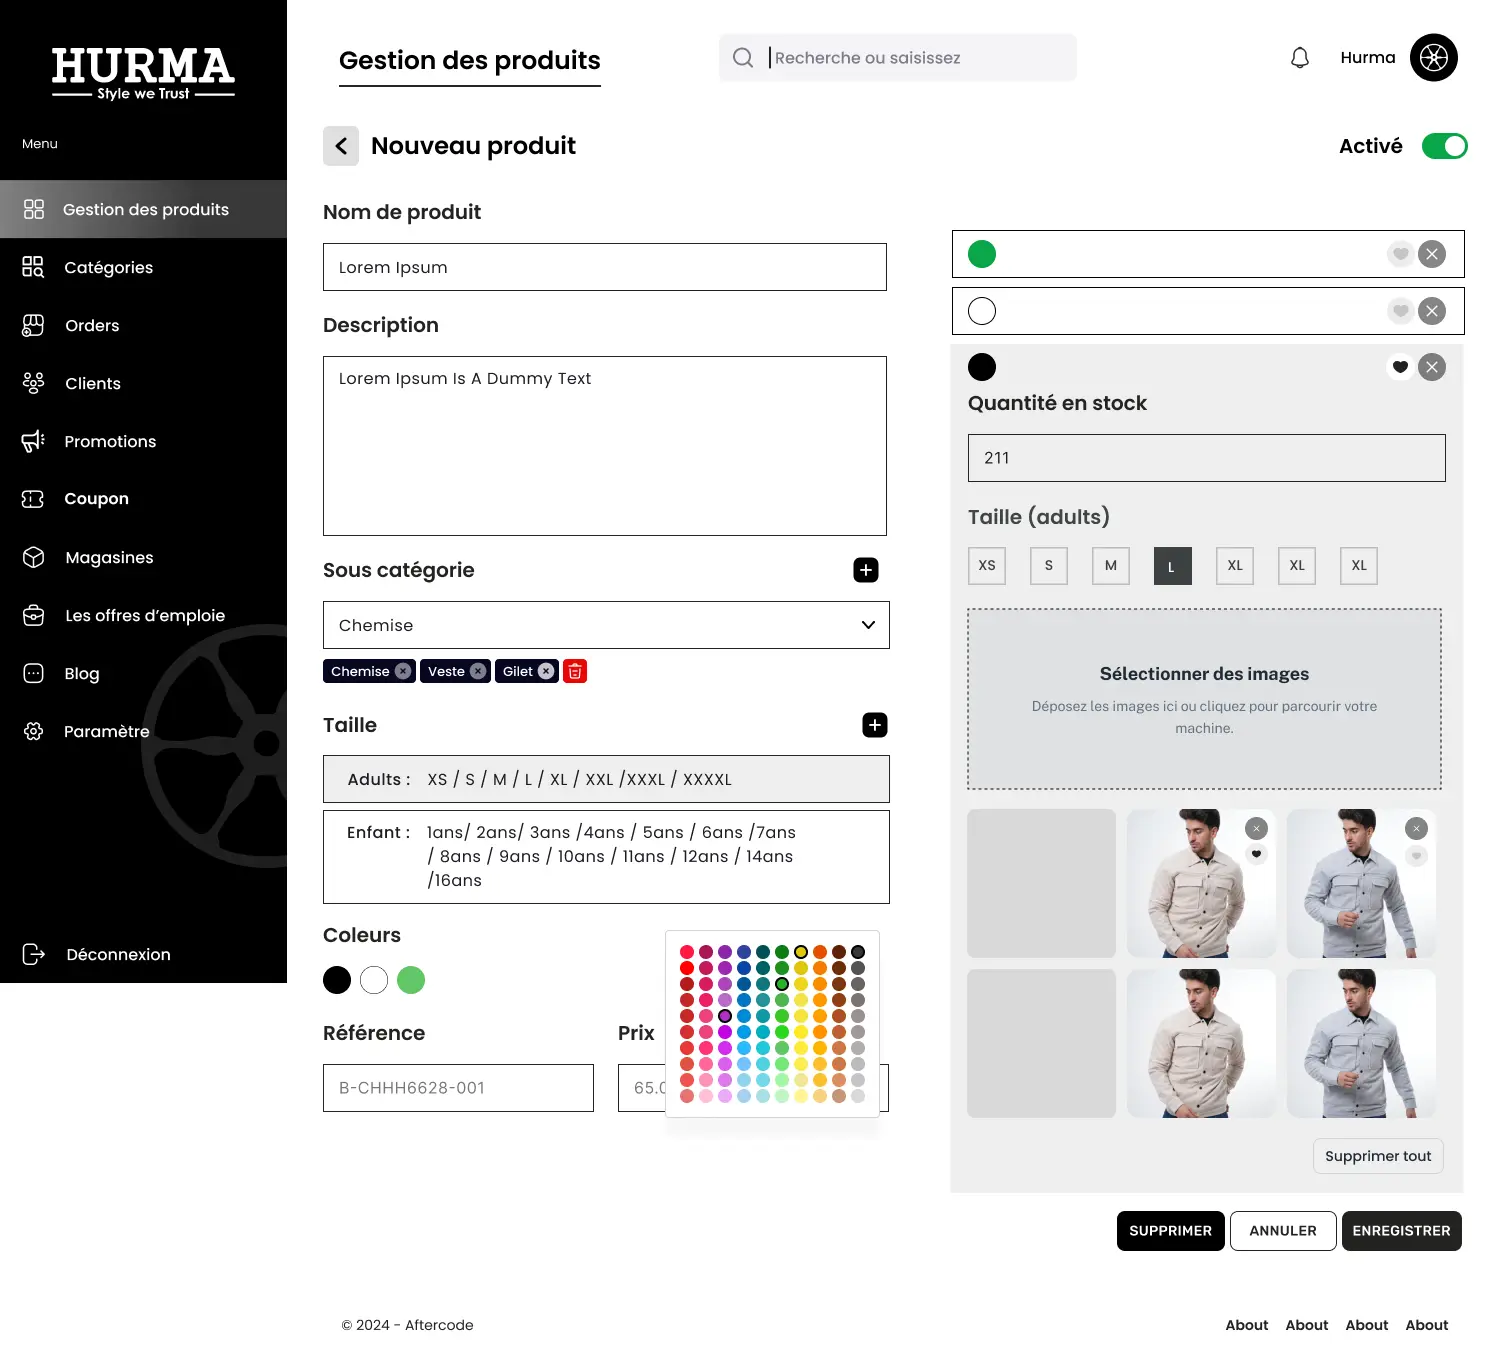Click the back arrow beside Nouveau produit
Screen dimensions: 1512x1353
pyautogui.click(x=341, y=146)
